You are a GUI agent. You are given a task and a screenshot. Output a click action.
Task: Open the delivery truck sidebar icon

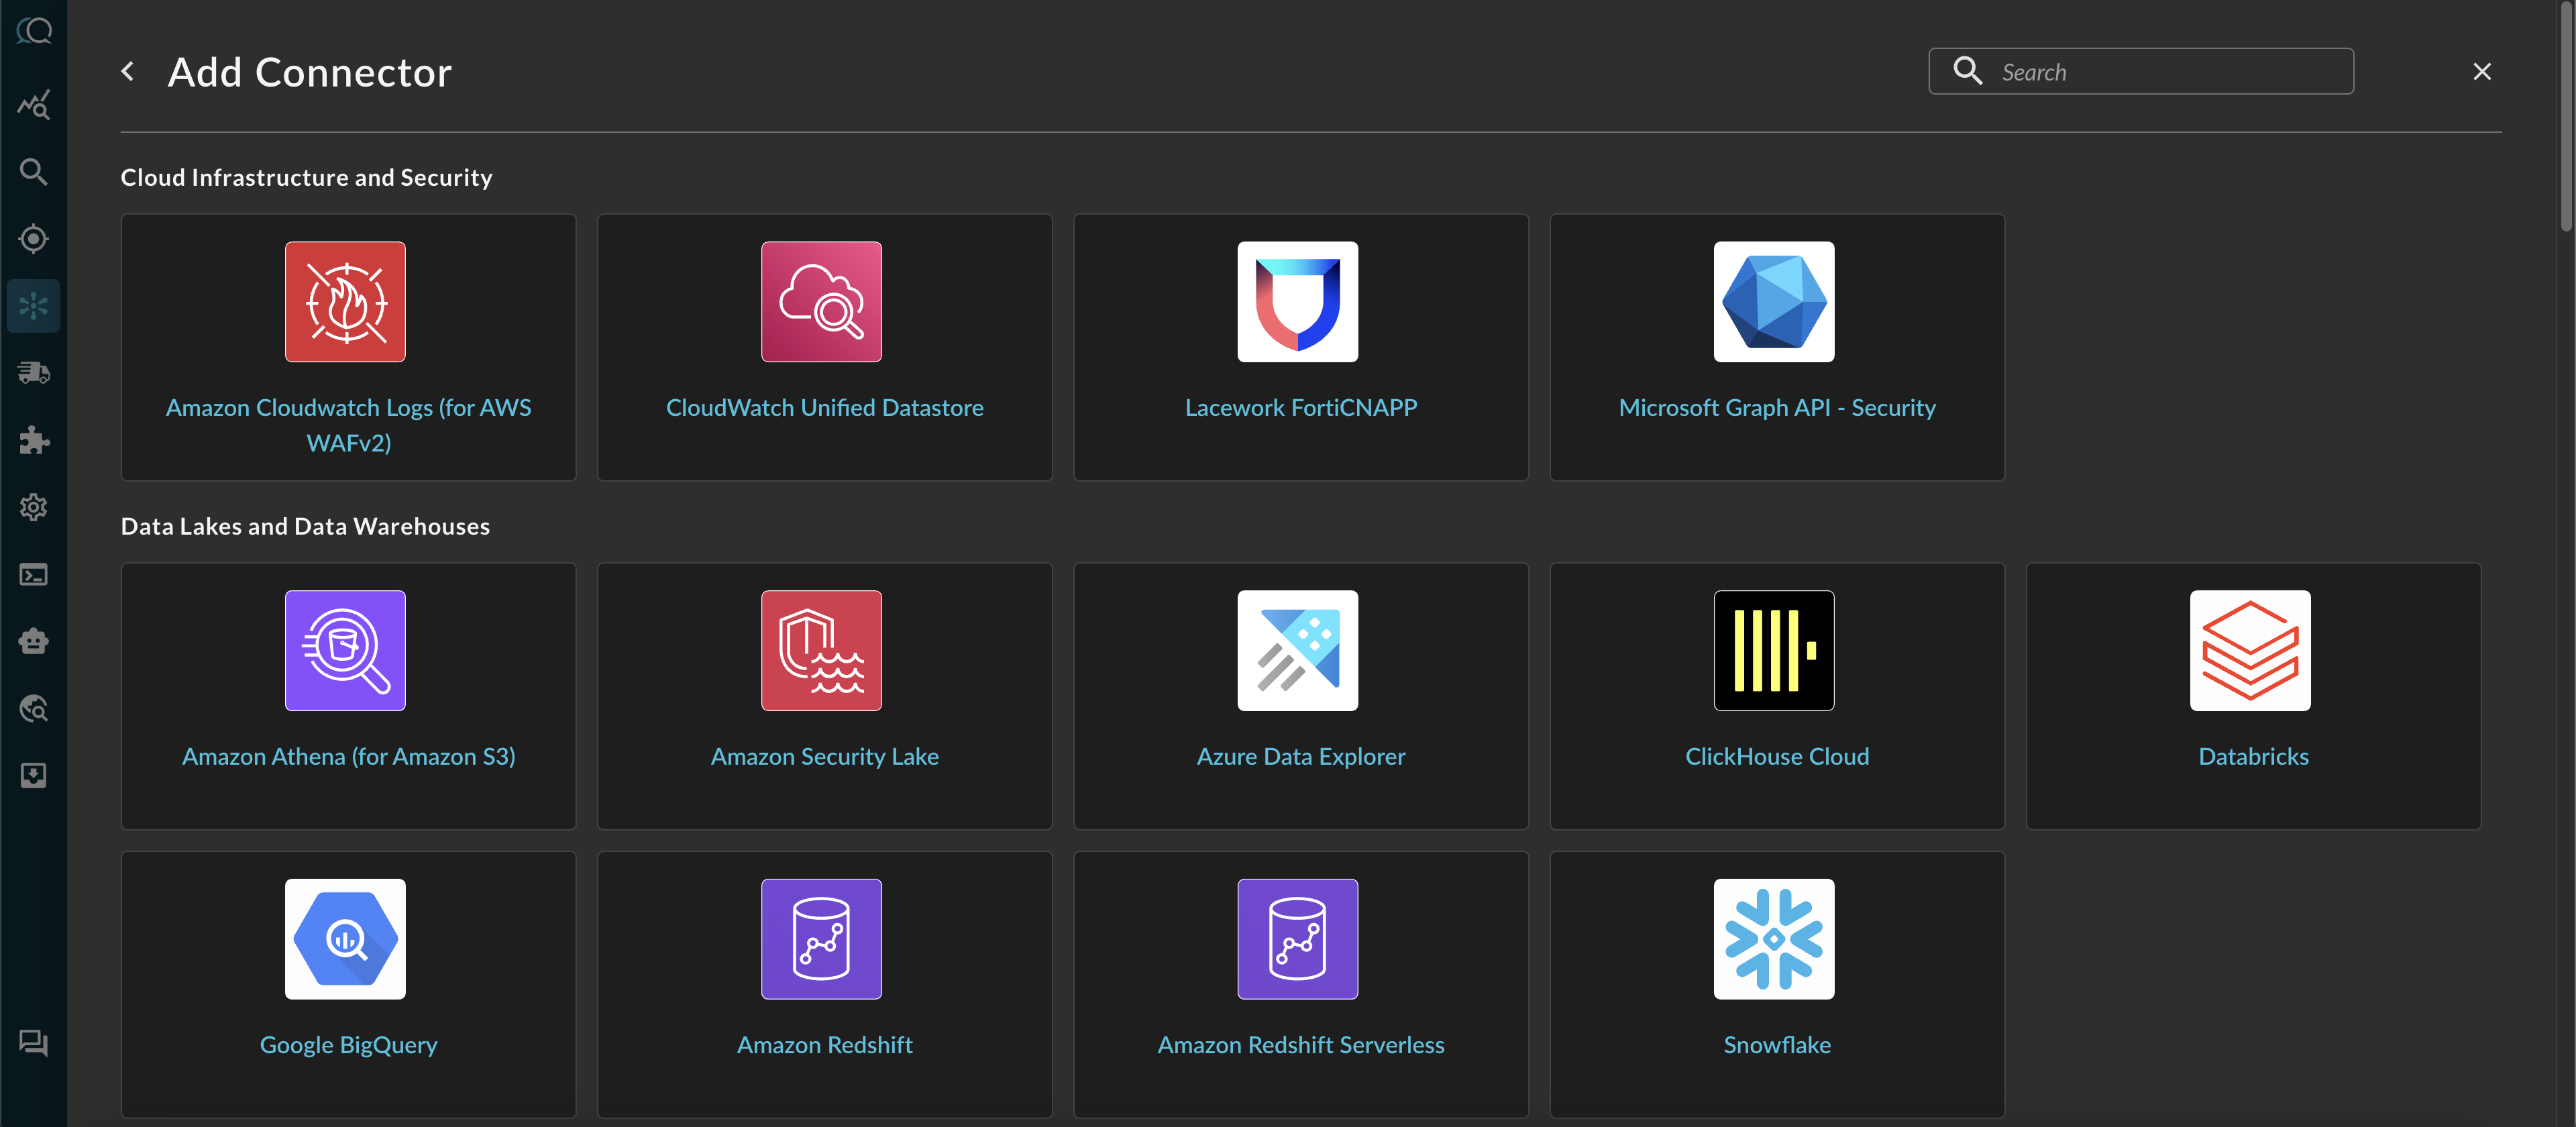coord(34,372)
